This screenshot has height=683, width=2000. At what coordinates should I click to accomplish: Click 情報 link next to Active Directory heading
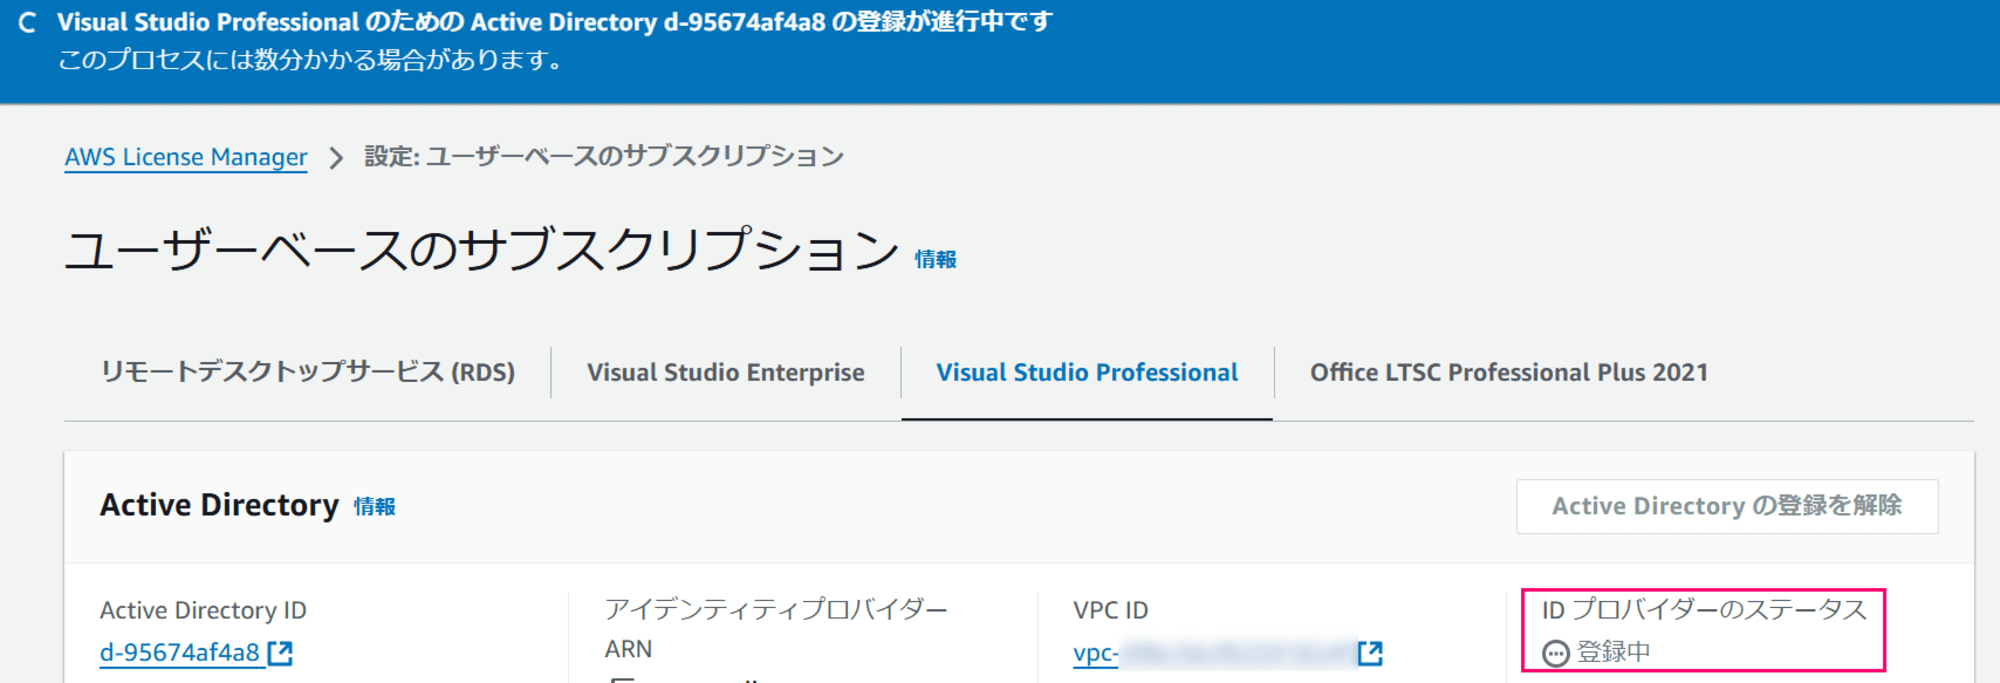pos(374,507)
